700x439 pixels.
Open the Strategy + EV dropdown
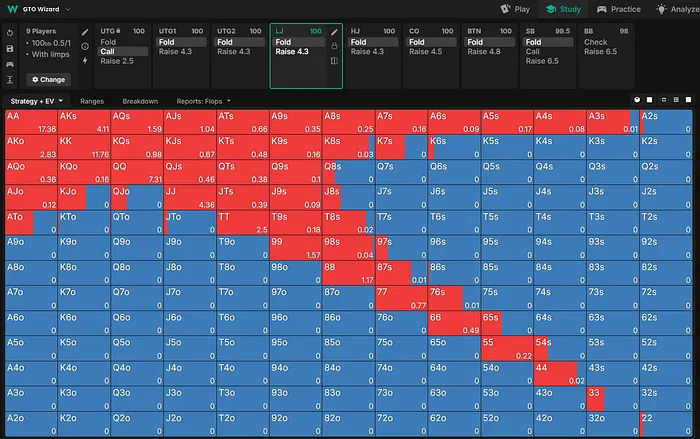(37, 101)
